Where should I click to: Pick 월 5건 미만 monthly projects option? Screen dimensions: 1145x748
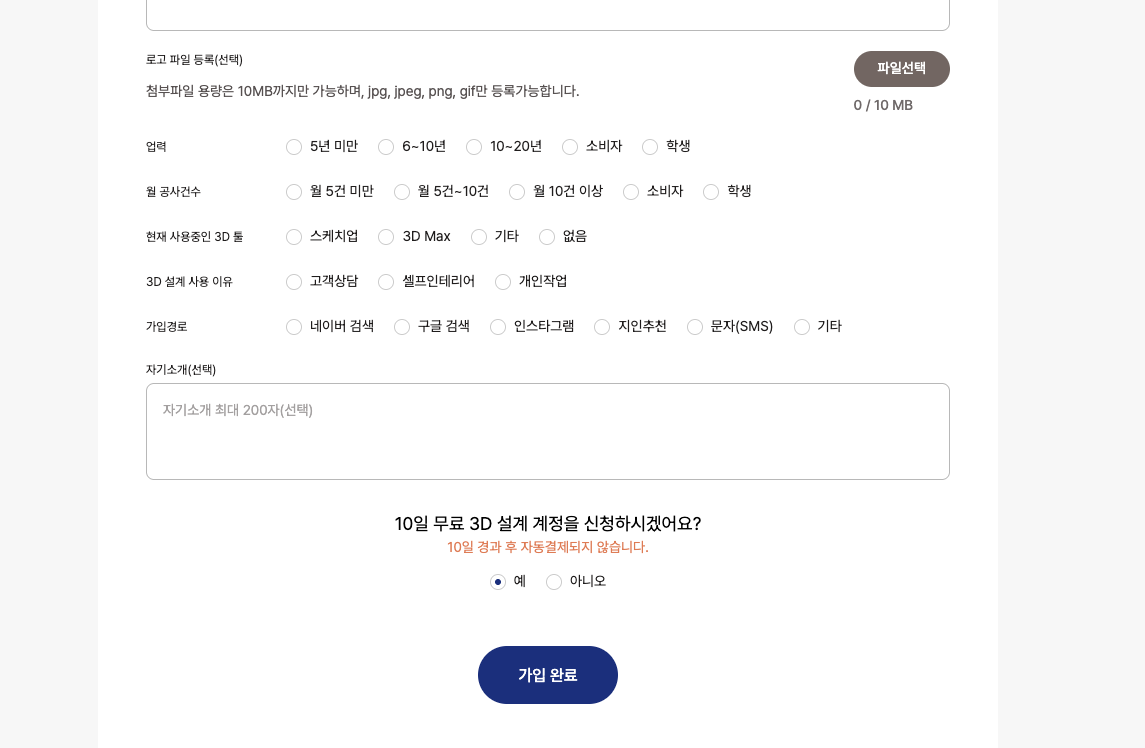click(294, 192)
